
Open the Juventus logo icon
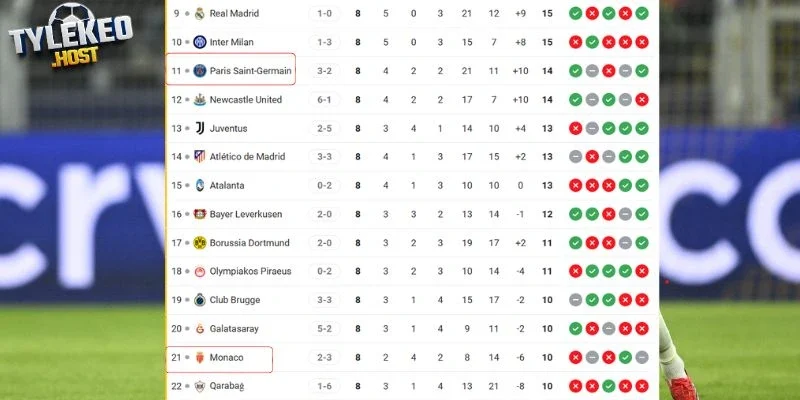[x=200, y=128]
